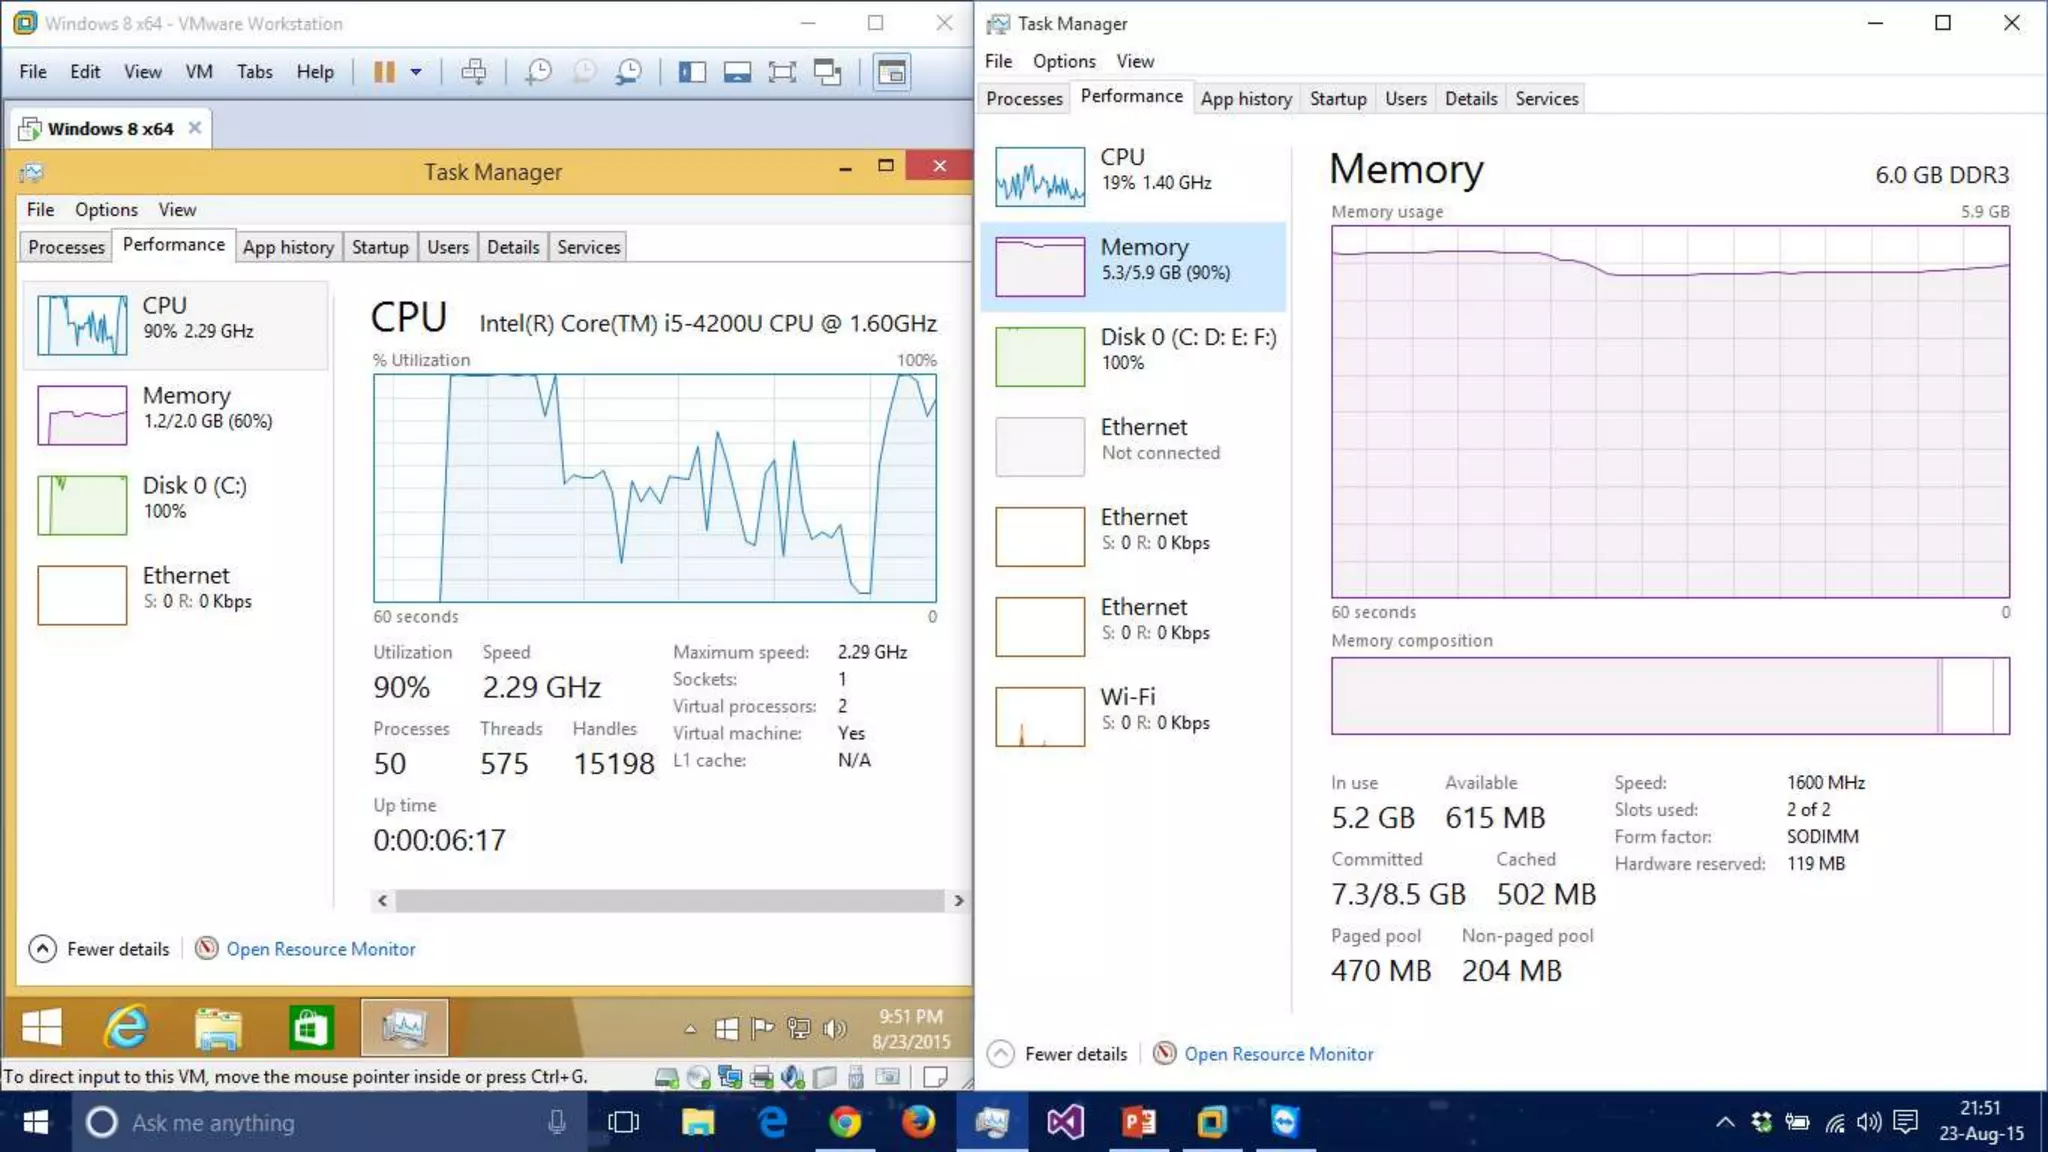Click Send Ctrl+Alt+Del icon in VMware toolbar
This screenshot has width=2048, height=1152.
coord(474,72)
